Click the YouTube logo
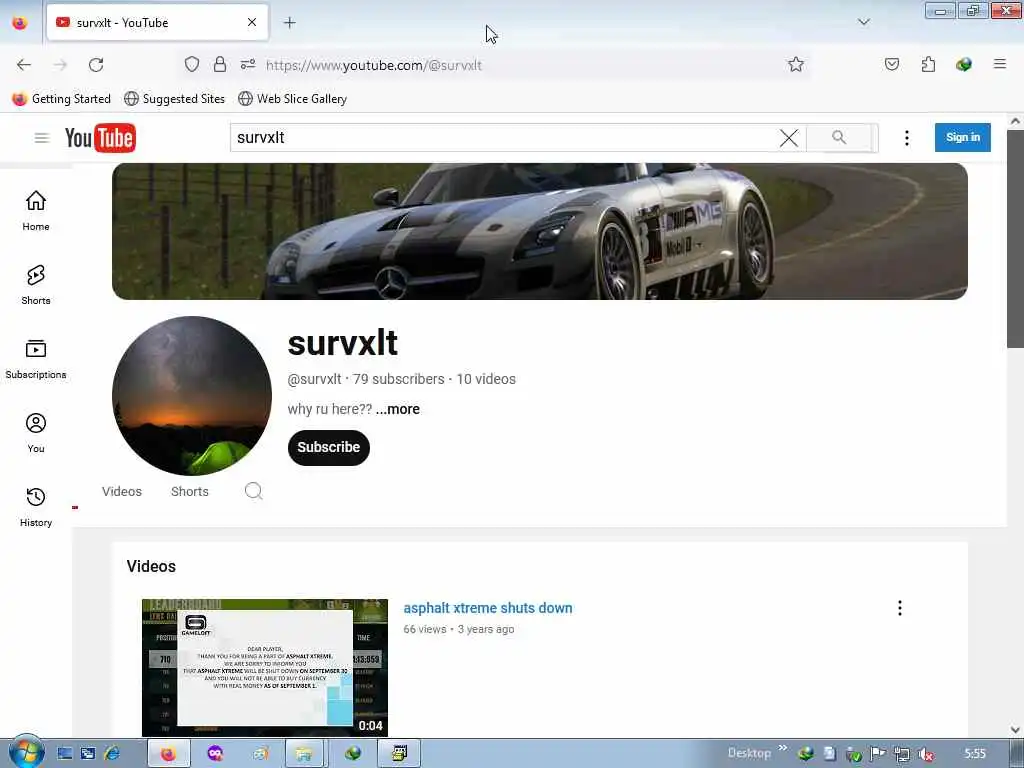 tap(101, 138)
